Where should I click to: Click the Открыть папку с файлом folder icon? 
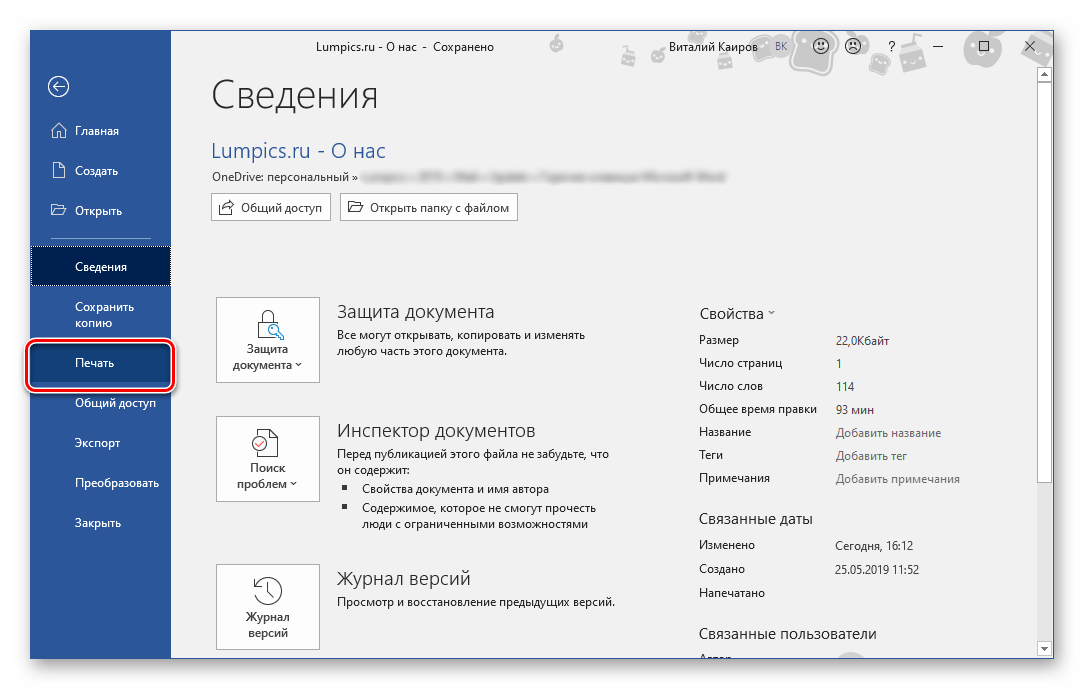pos(357,207)
